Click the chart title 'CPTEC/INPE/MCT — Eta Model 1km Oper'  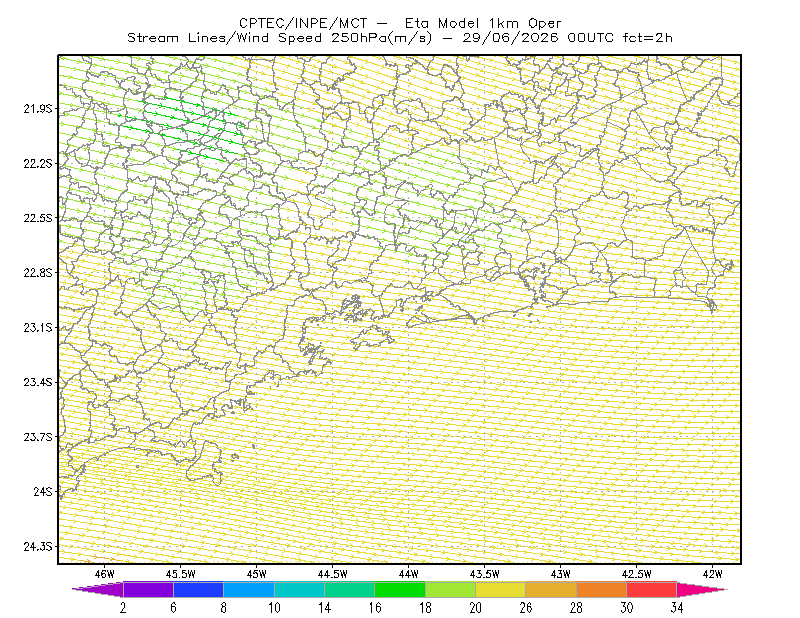[400, 23]
